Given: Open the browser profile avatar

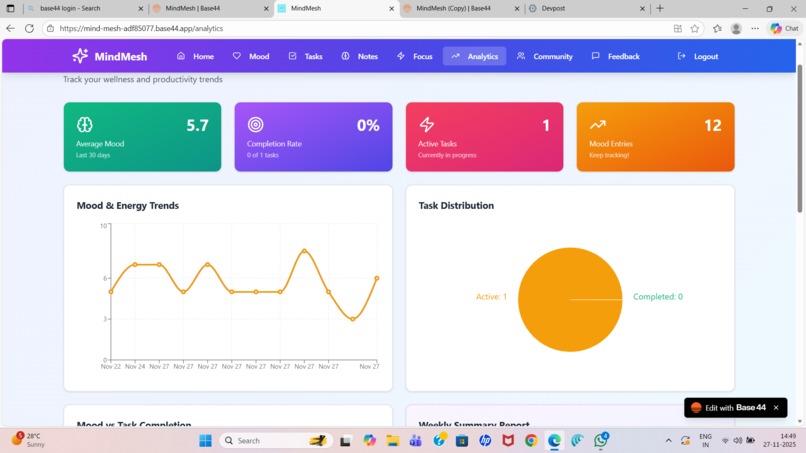Looking at the screenshot, I should (x=736, y=28).
